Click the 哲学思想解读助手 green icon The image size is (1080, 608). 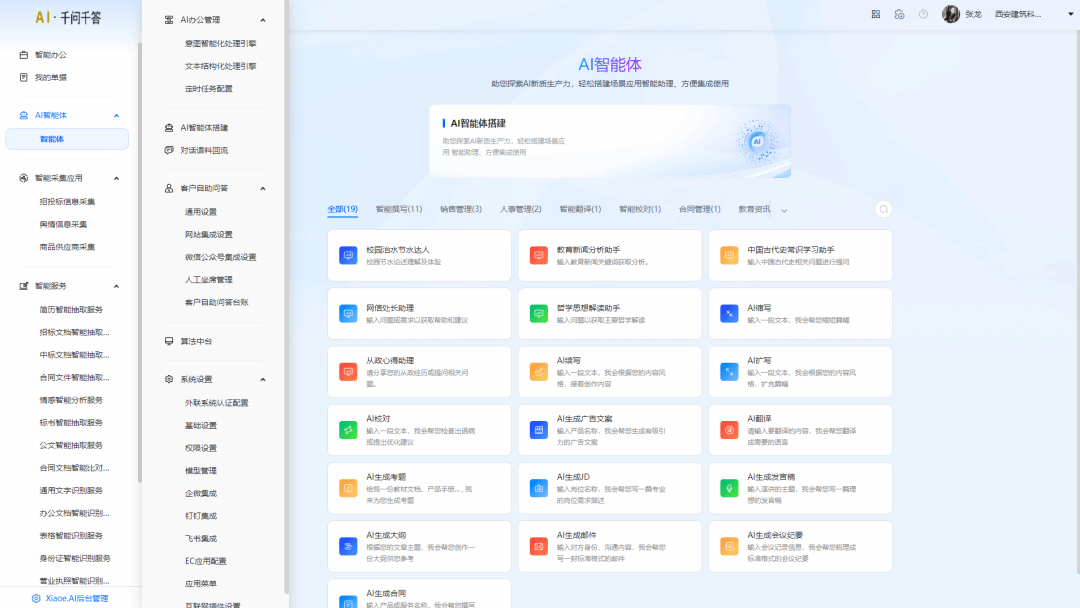tap(539, 313)
